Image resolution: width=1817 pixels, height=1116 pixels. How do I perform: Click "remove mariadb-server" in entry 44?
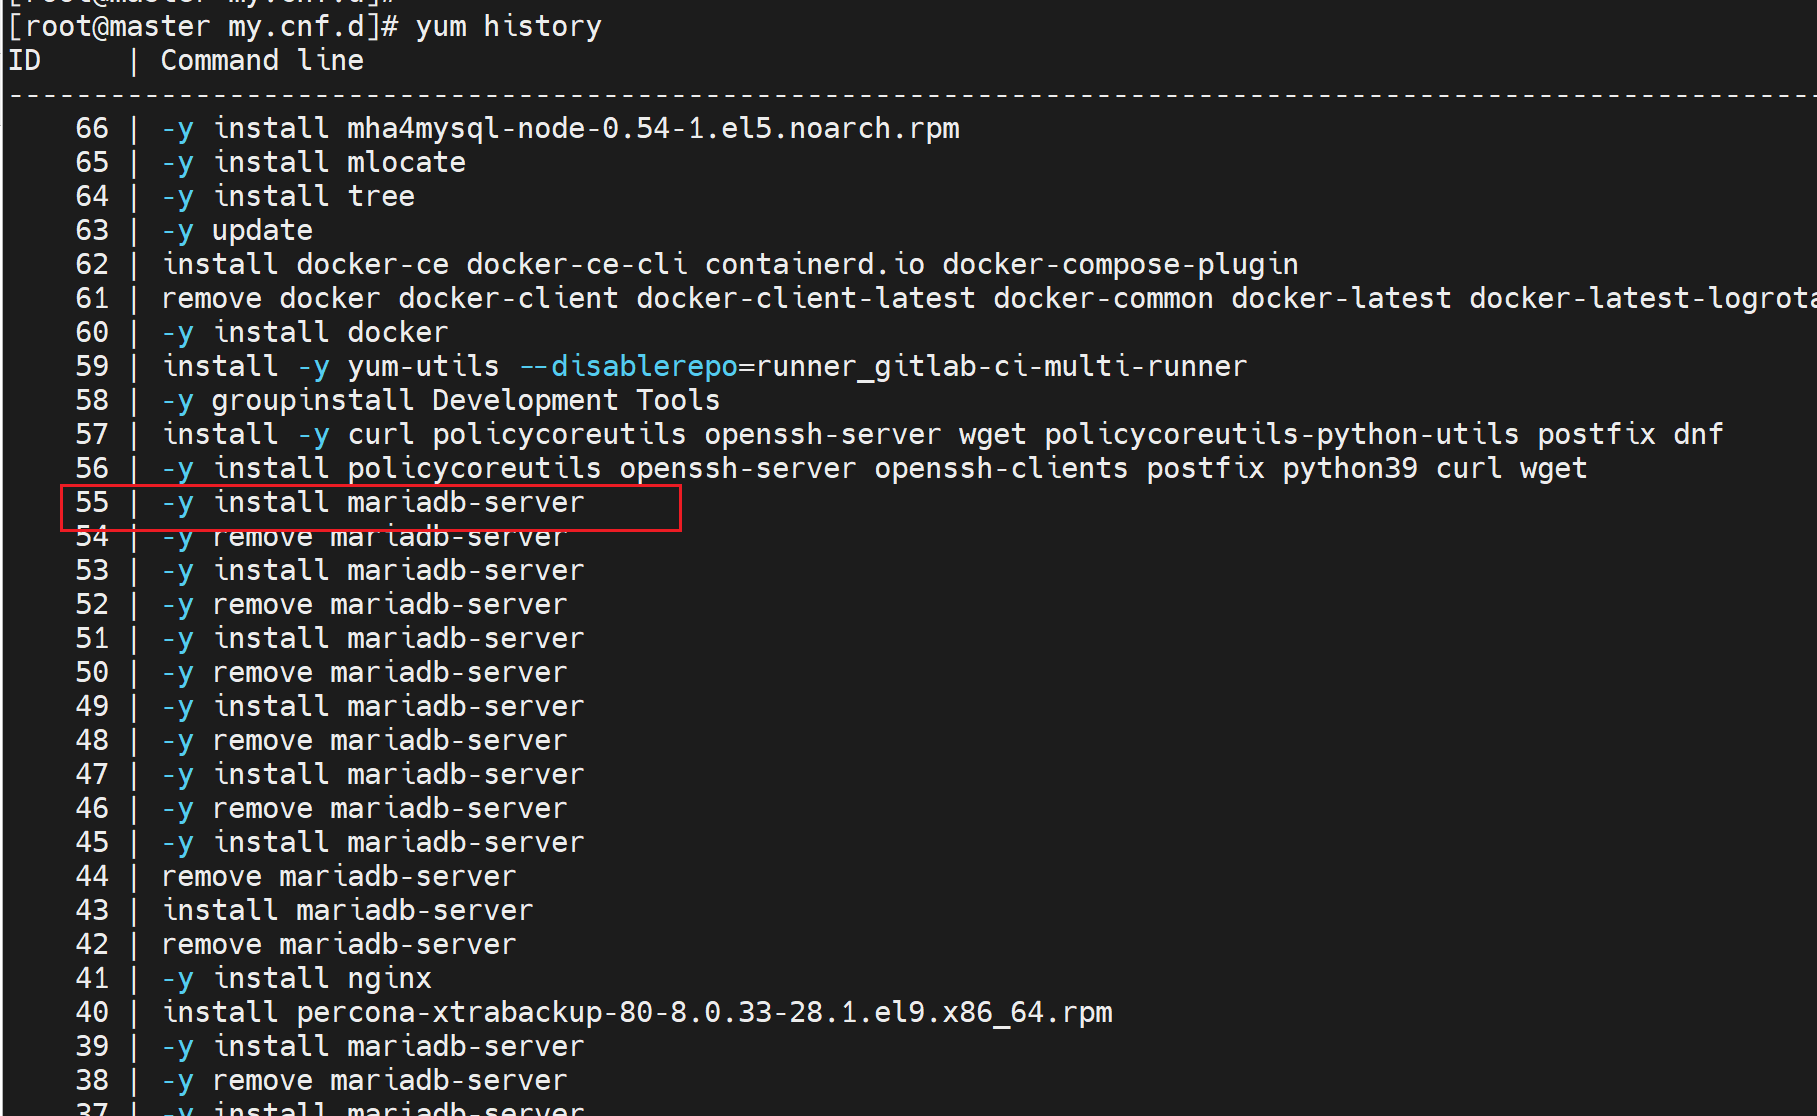(x=339, y=877)
